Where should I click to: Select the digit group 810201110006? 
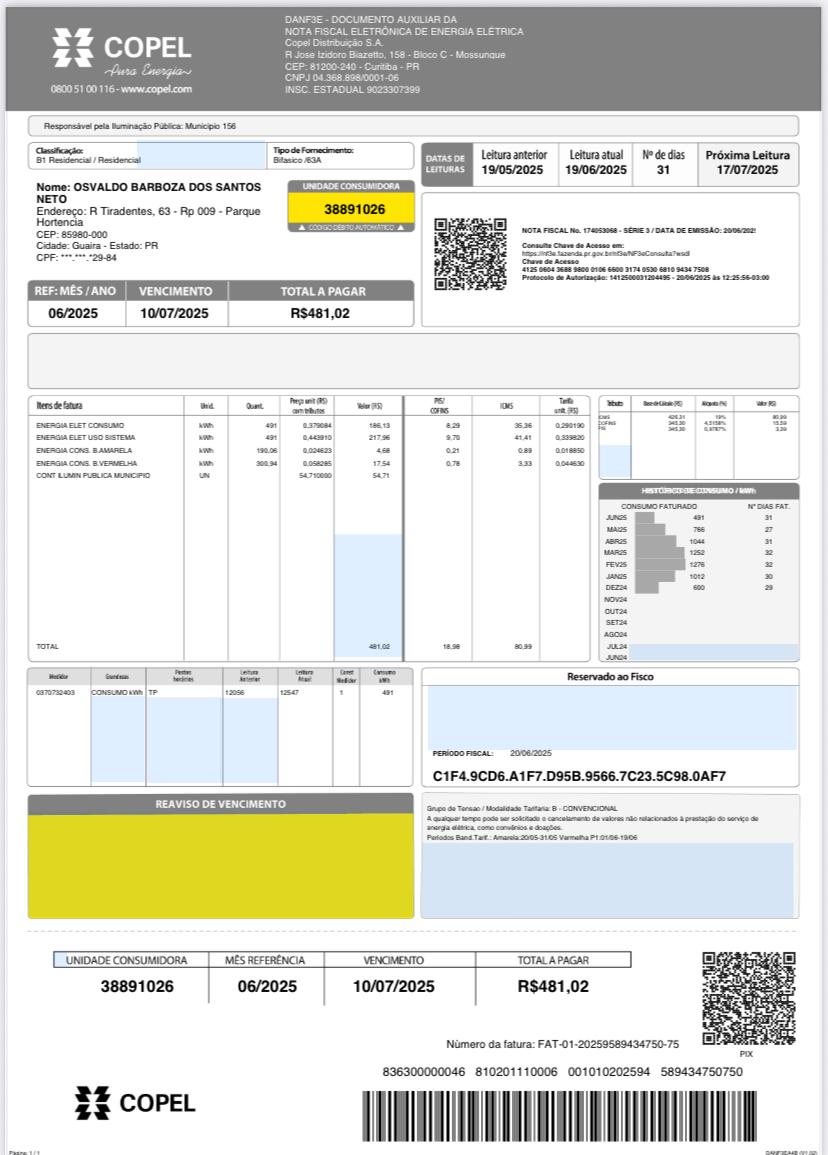516,1071
